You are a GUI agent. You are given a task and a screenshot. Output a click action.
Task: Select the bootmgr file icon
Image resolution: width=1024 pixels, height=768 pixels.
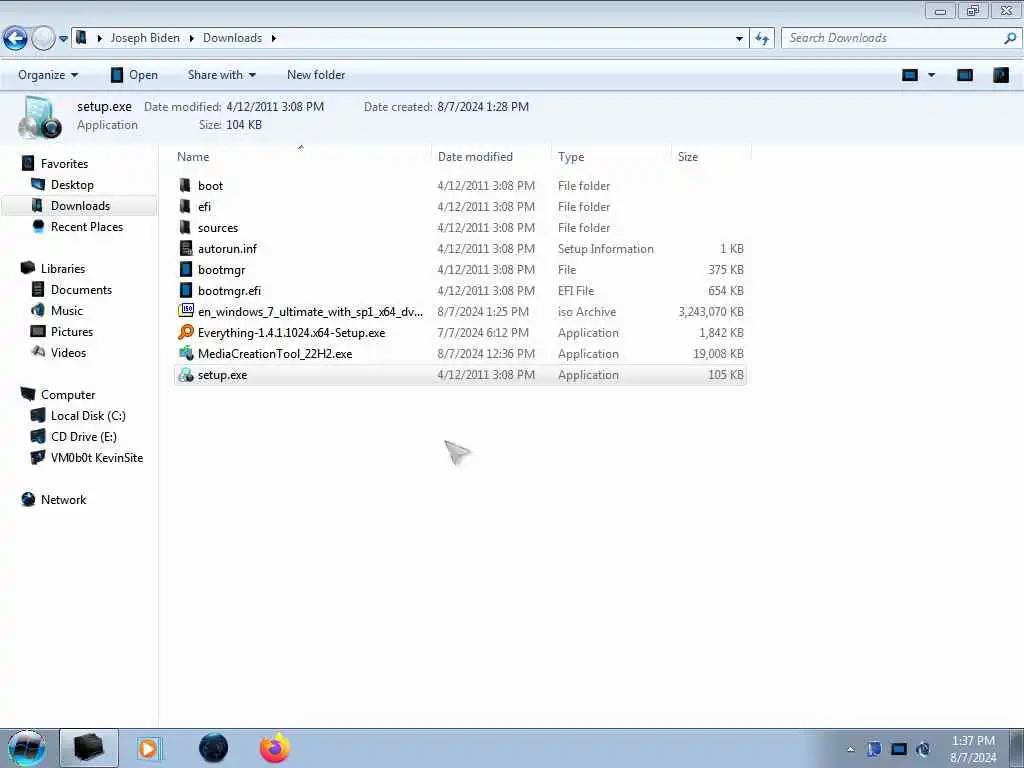pyautogui.click(x=186, y=269)
